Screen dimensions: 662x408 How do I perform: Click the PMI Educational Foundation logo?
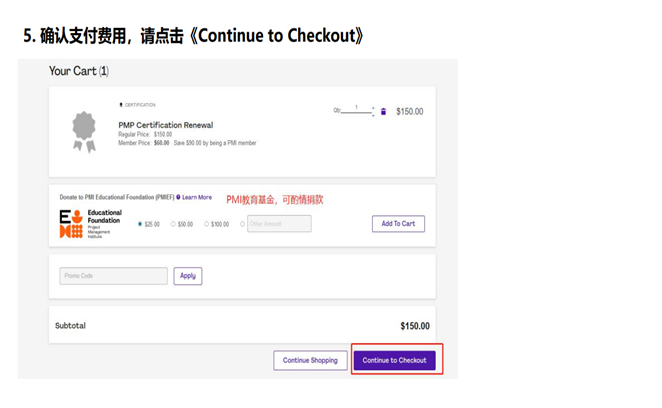[90, 223]
